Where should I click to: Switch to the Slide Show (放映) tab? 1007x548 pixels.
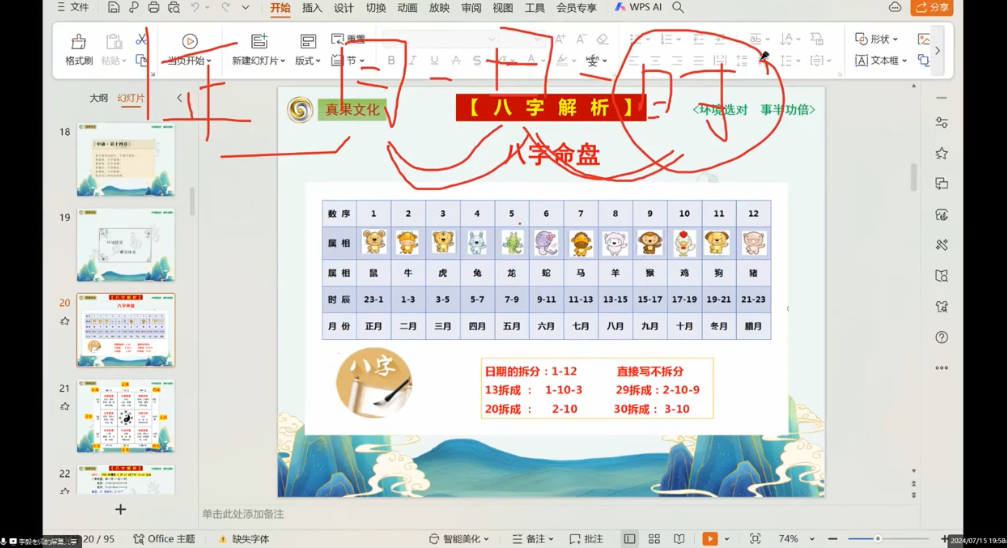point(439,8)
